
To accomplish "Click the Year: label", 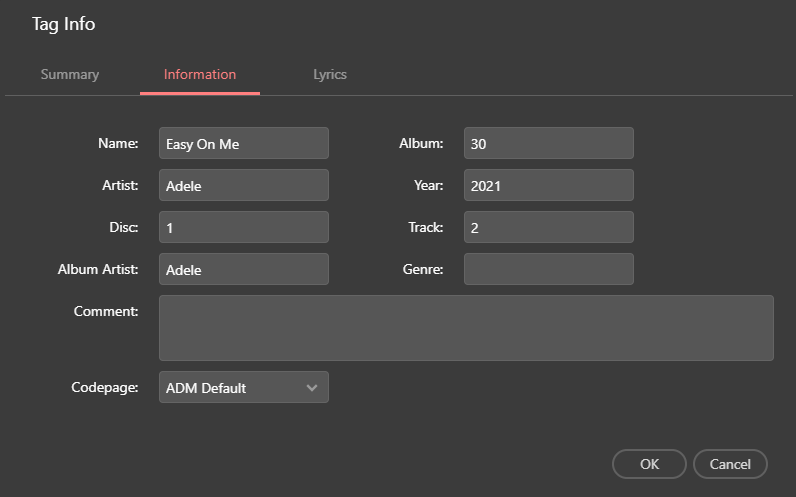I will [x=428, y=185].
